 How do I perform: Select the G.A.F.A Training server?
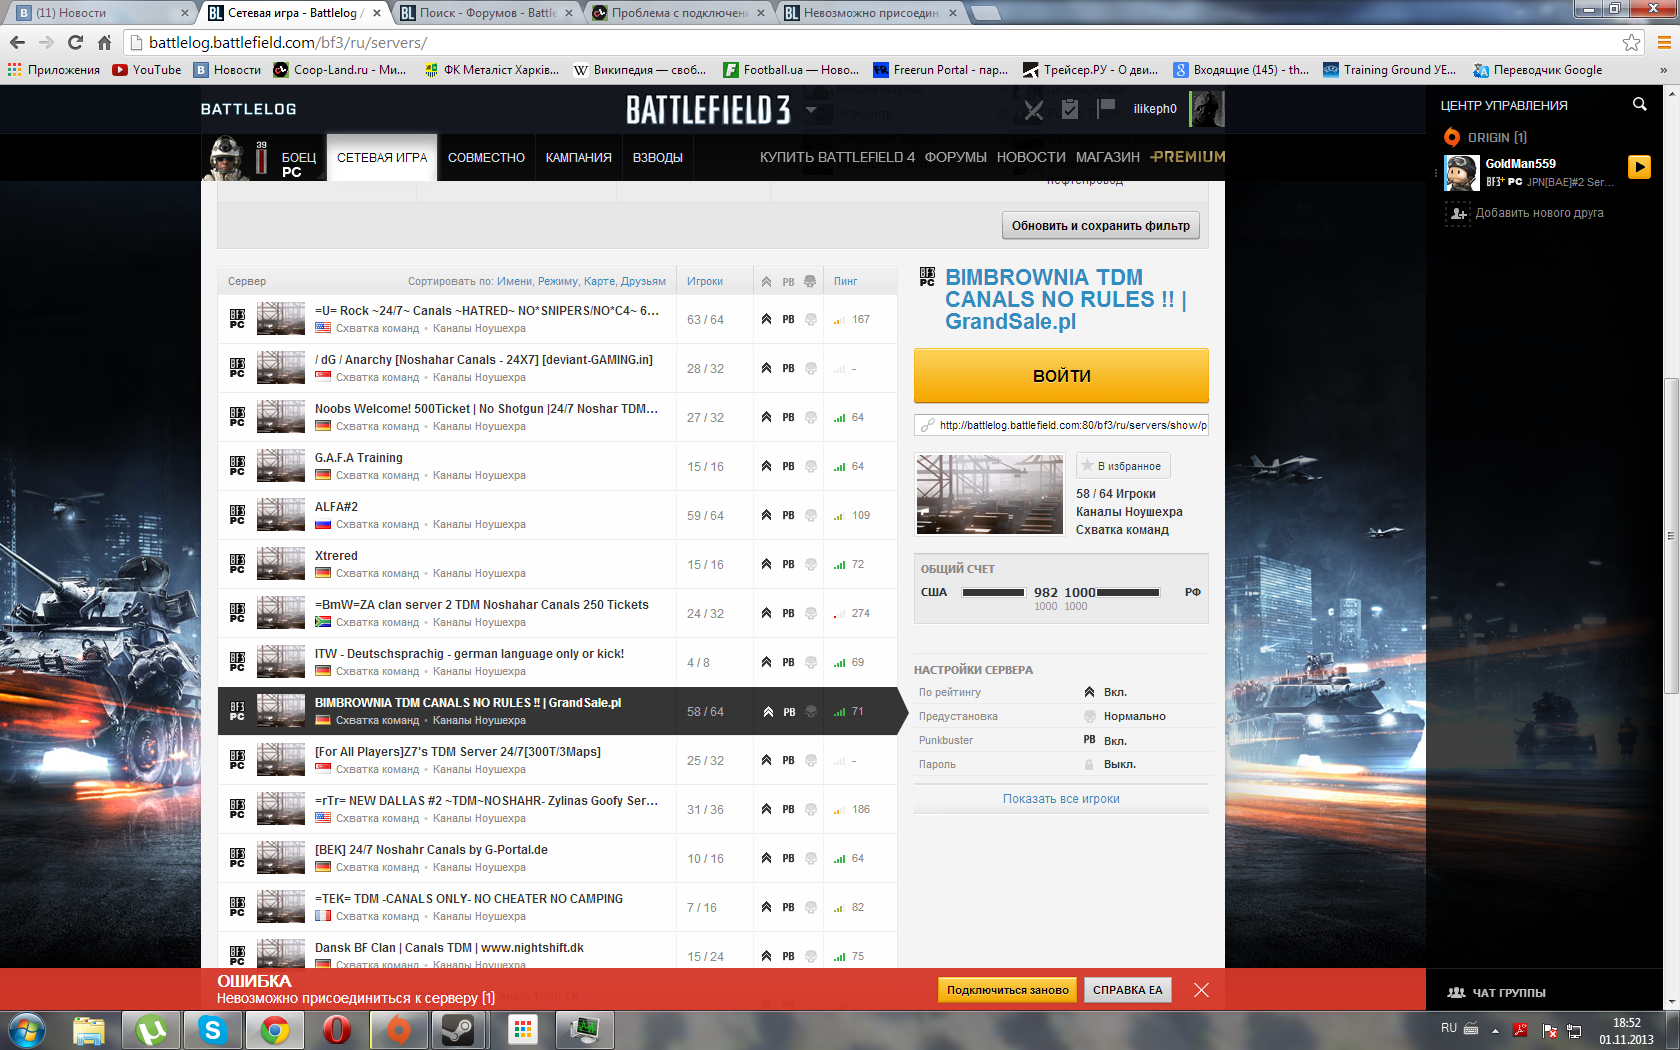click(x=557, y=466)
